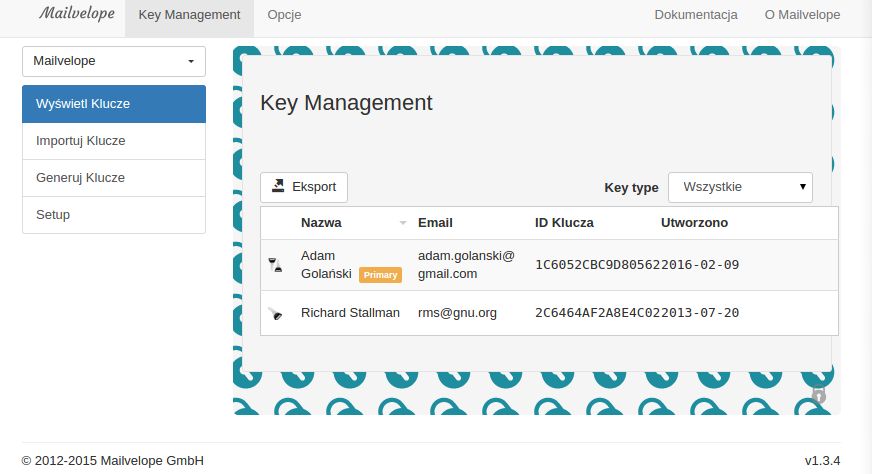Click the rms@gnu.org email cell
Screen dimensions: 872x474
458,313
